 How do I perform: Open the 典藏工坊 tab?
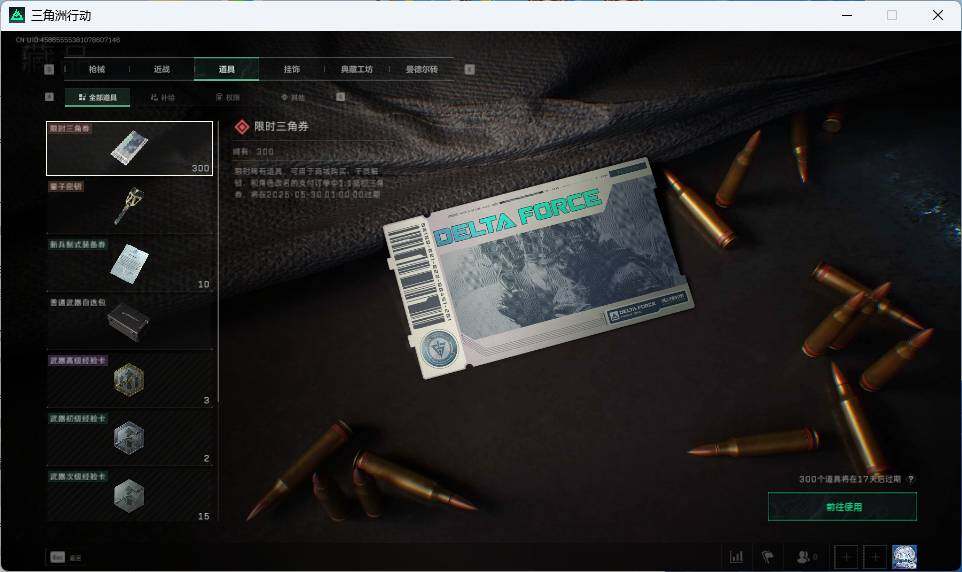[356, 69]
